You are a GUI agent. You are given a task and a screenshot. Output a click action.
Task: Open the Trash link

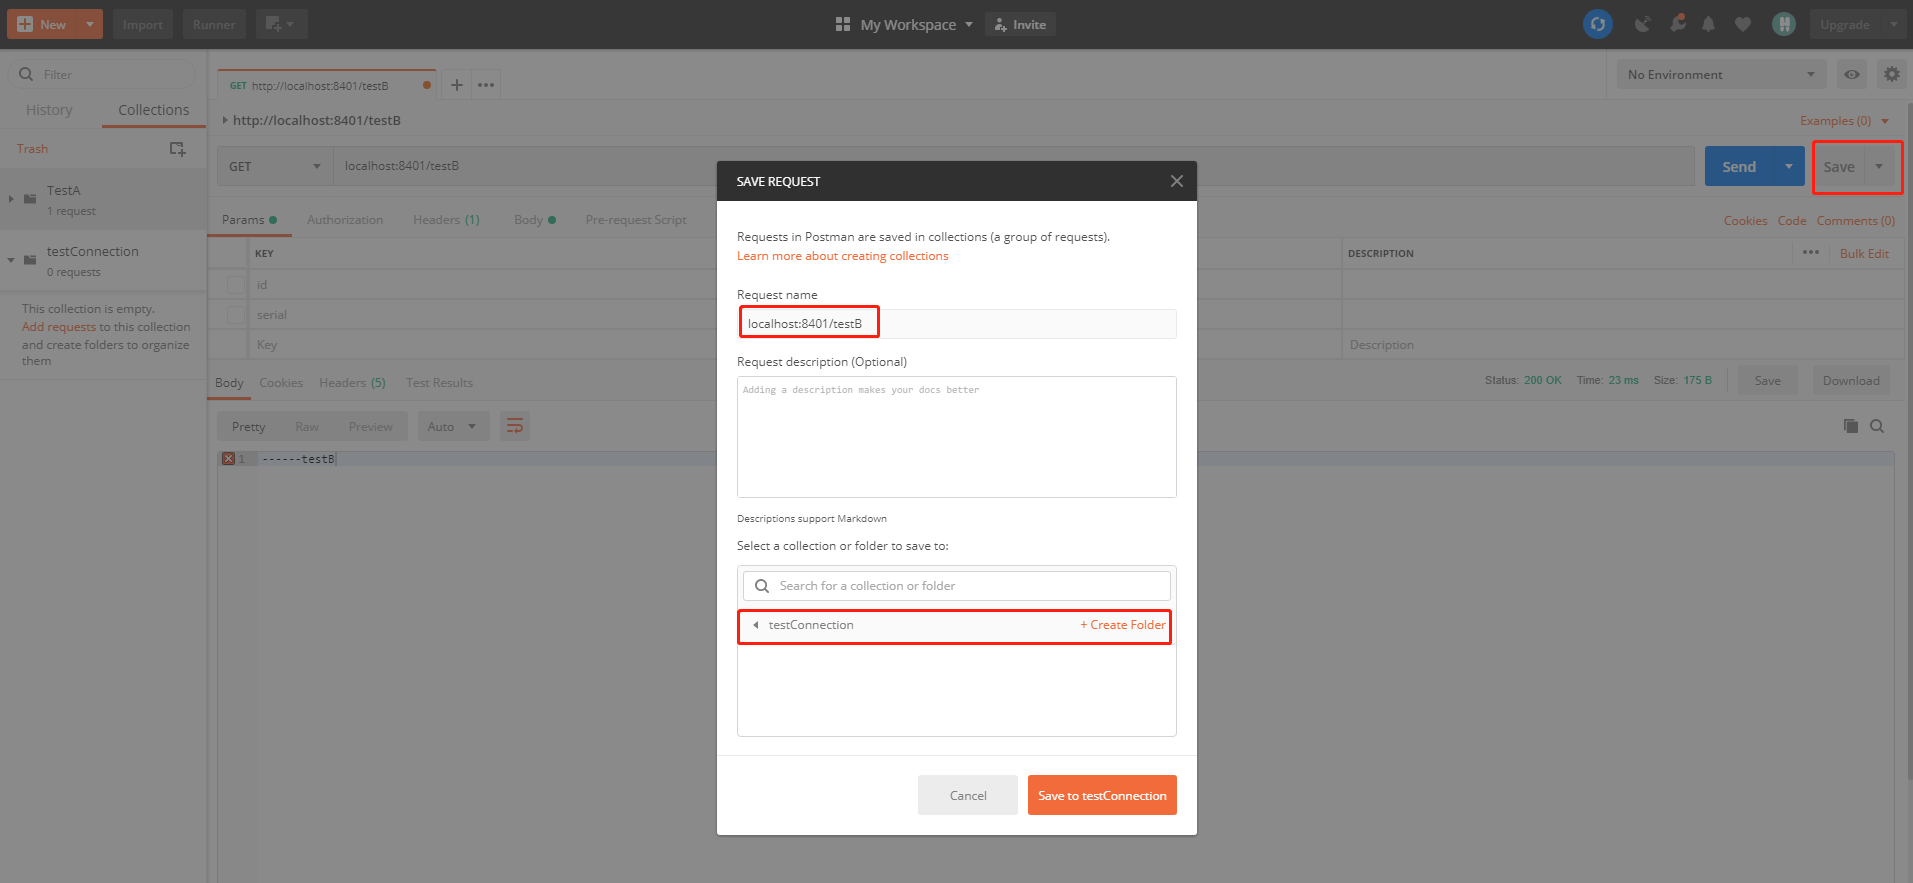[x=32, y=149]
